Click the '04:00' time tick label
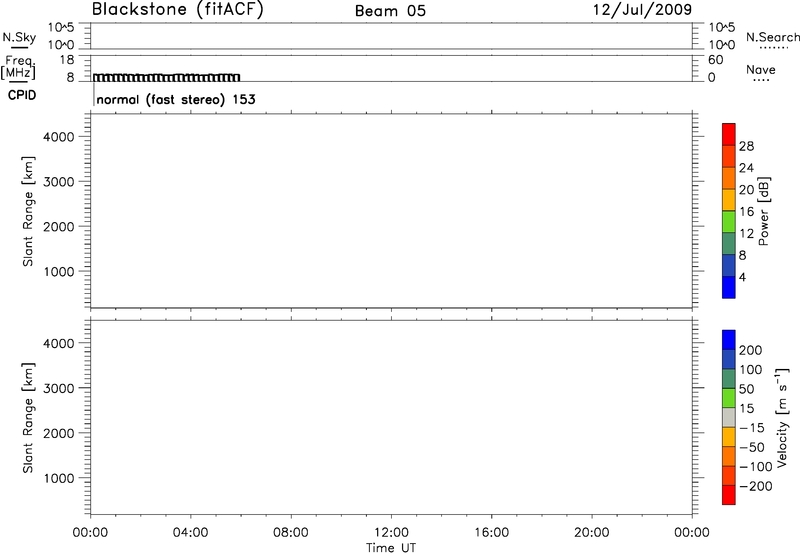Viewport: 800px width, 554px height. pyautogui.click(x=191, y=533)
